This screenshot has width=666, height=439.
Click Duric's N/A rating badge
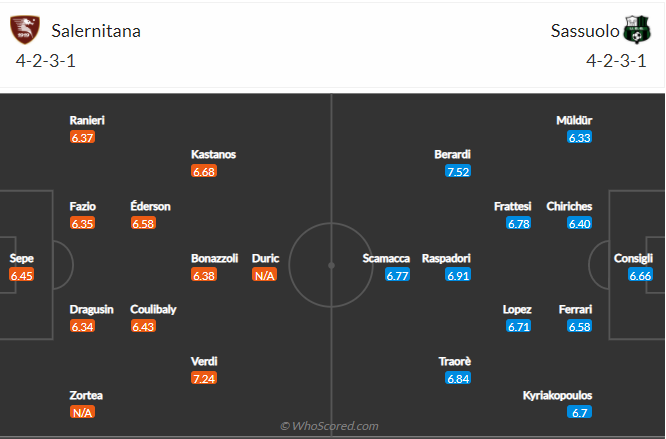[265, 275]
